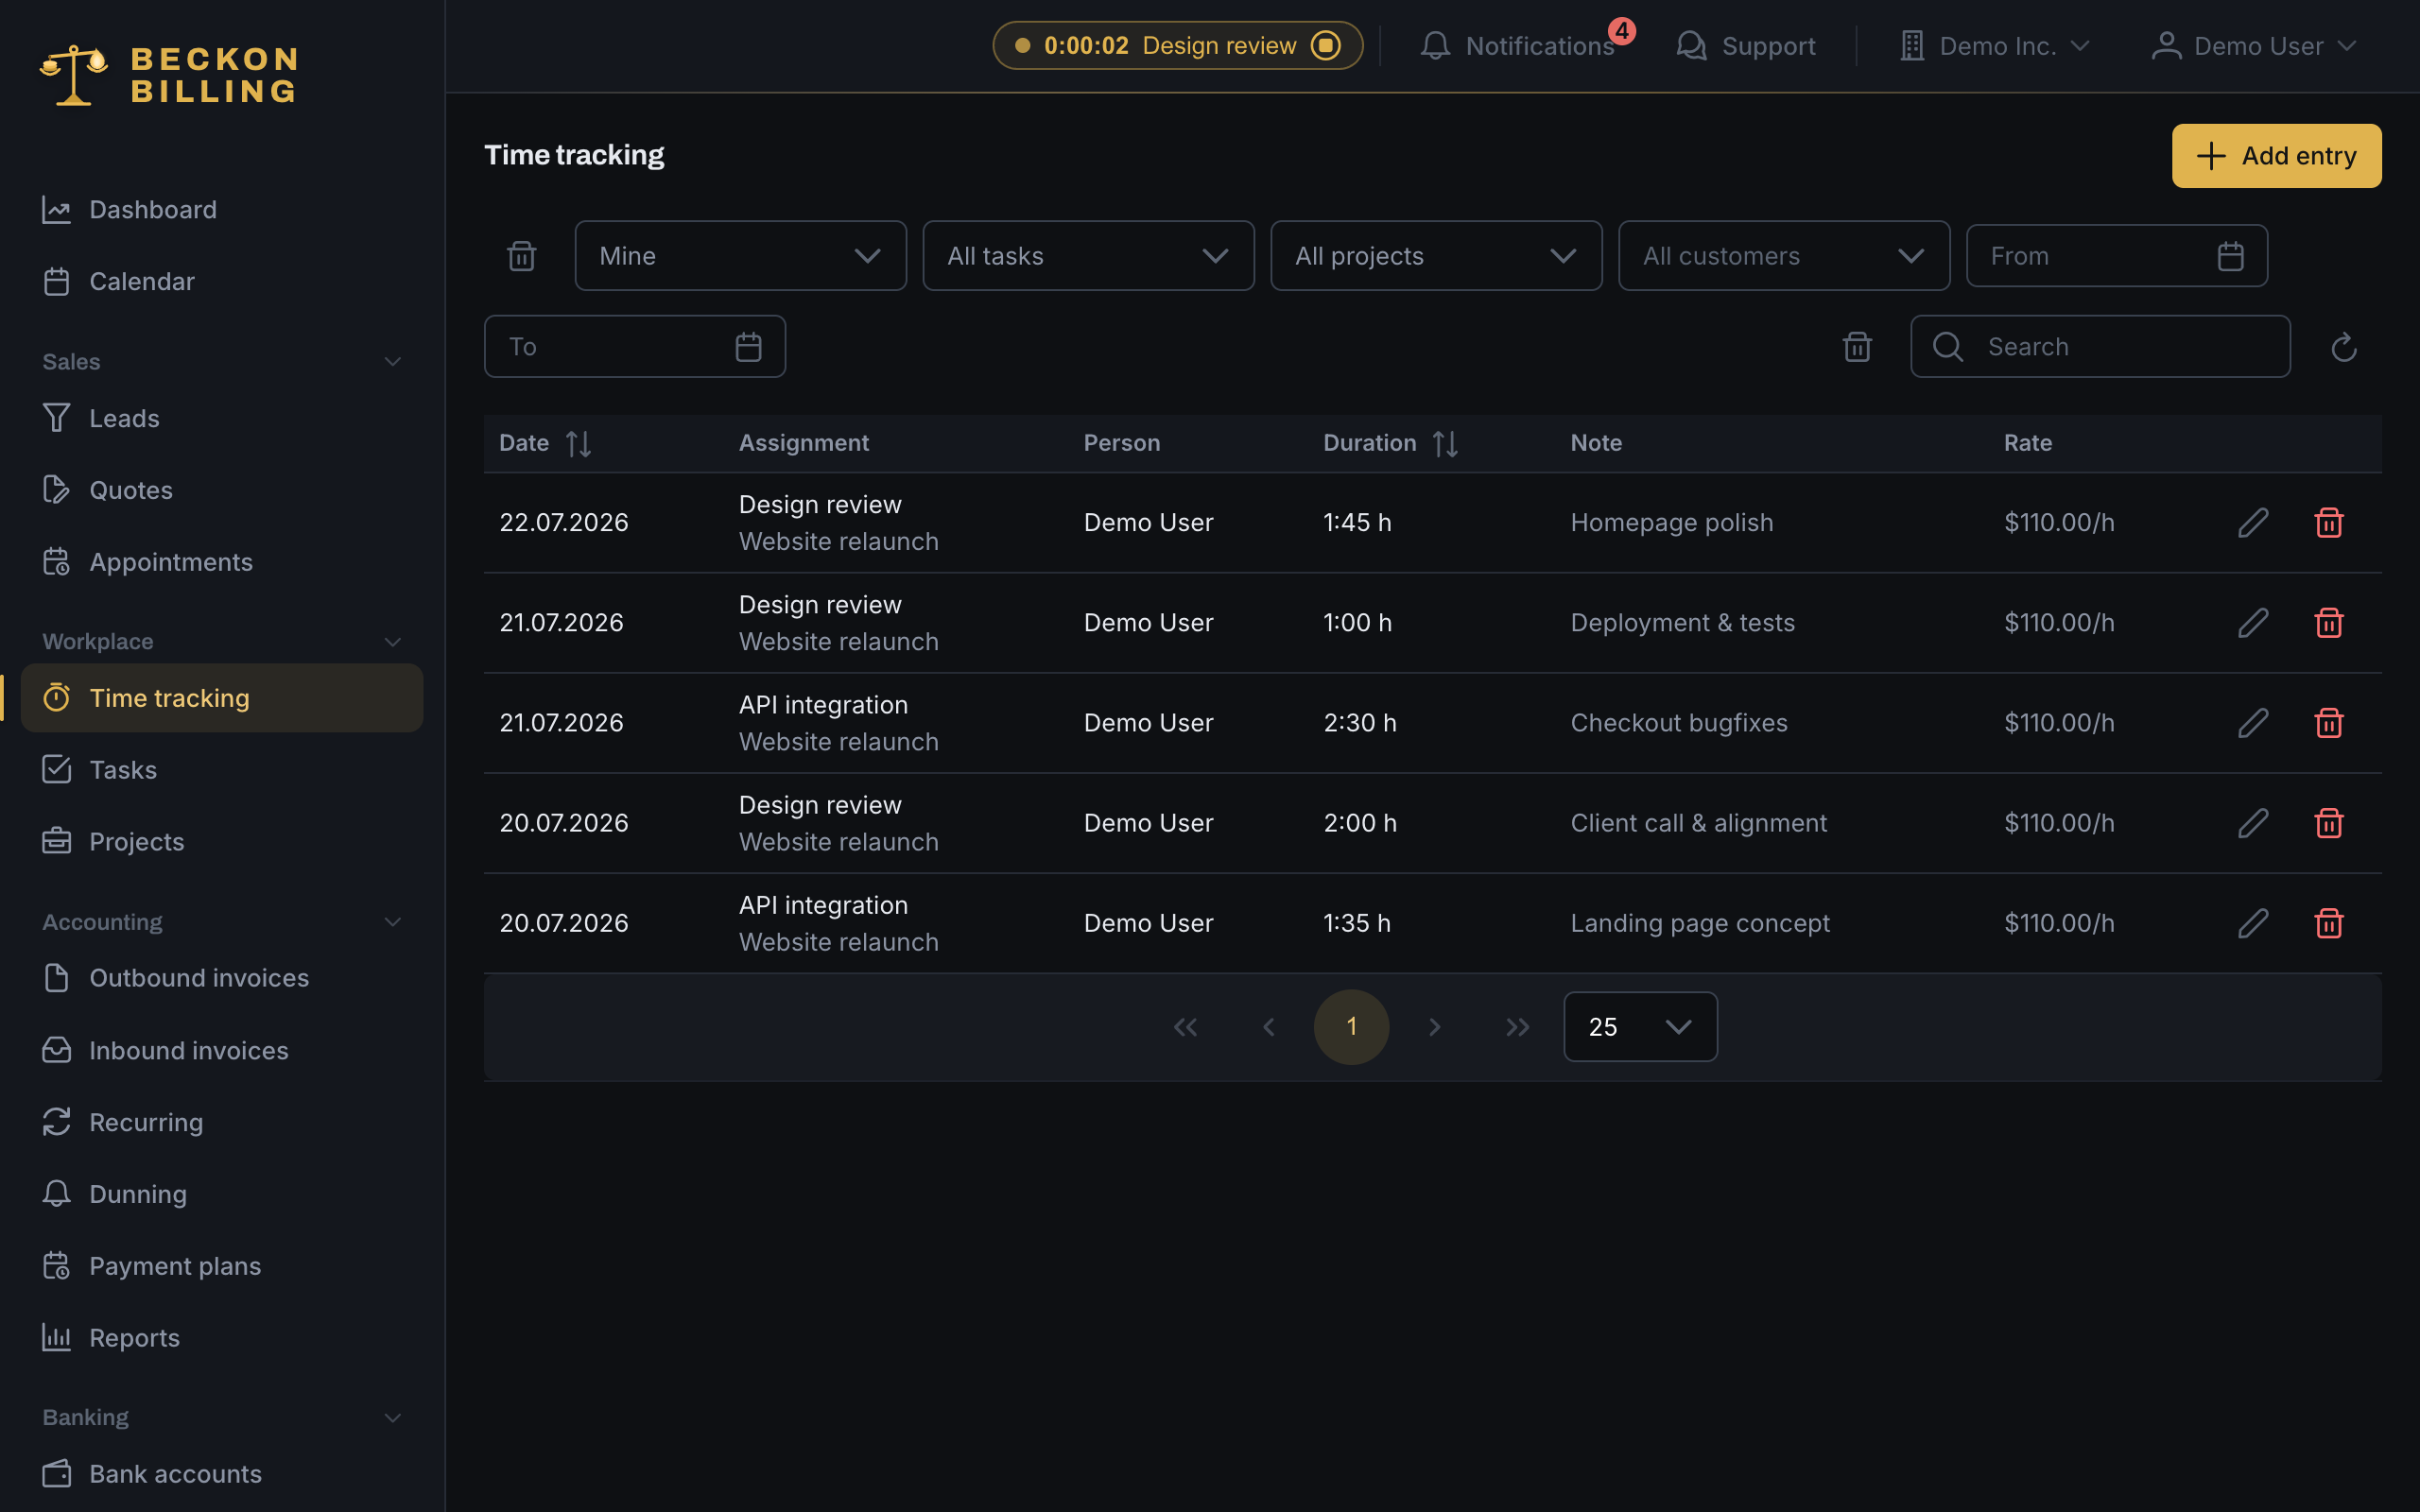This screenshot has width=2420, height=1512.
Task: Change rows per page from 25
Action: (x=1640, y=1027)
